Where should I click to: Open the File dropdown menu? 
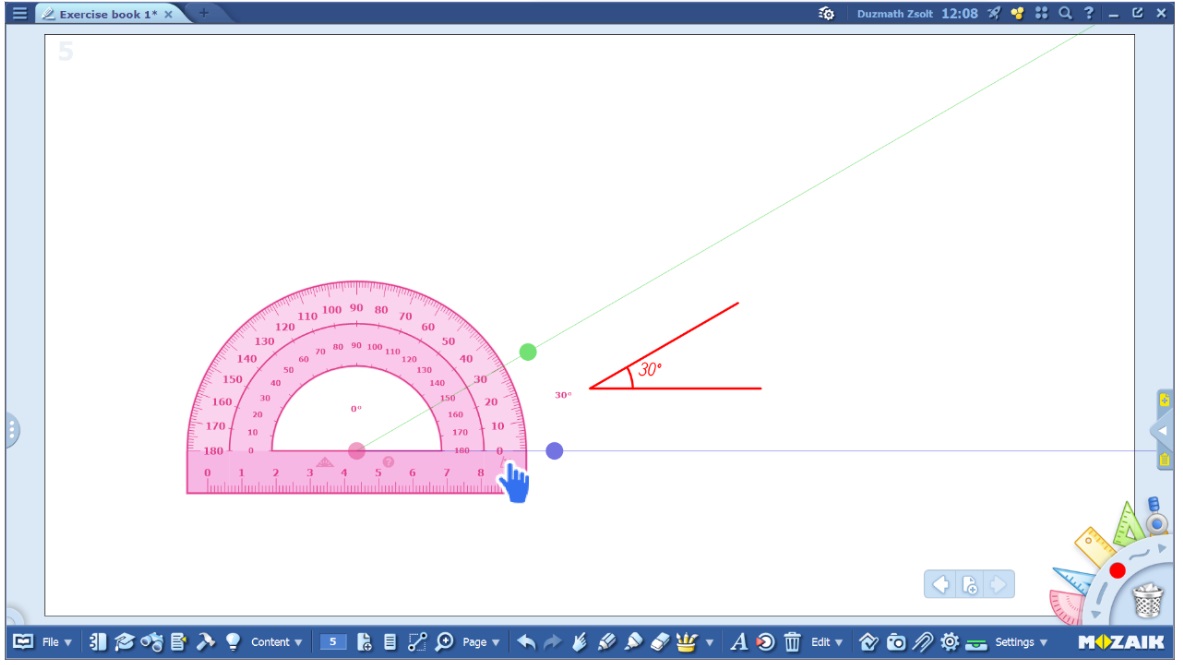(56, 642)
